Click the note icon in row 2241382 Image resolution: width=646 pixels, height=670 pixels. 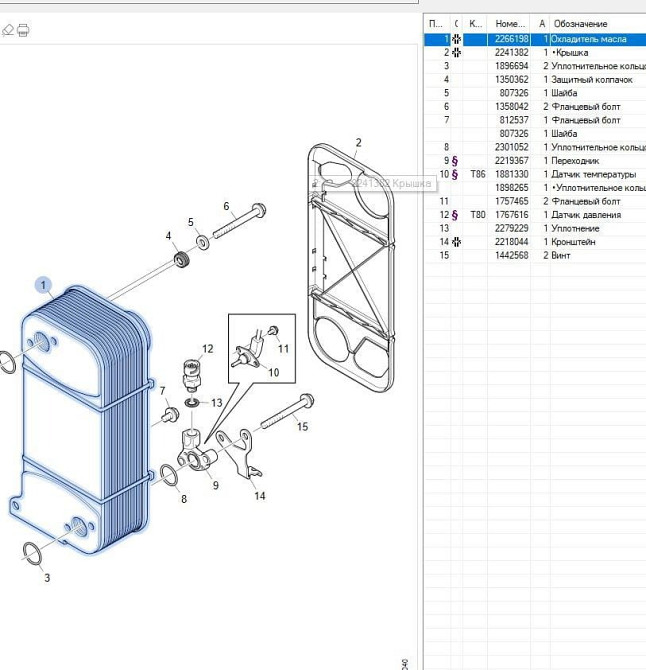[x=456, y=53]
